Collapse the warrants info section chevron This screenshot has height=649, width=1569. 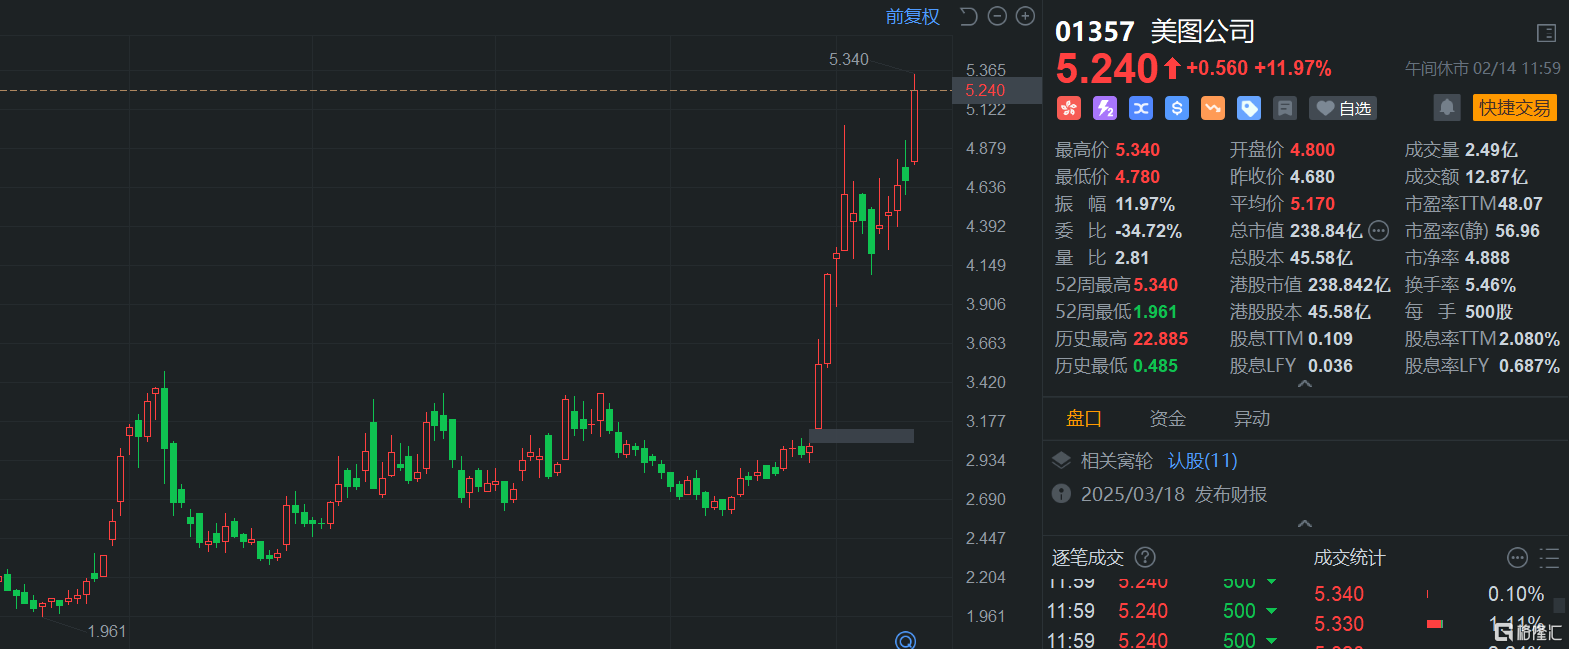[1304, 524]
